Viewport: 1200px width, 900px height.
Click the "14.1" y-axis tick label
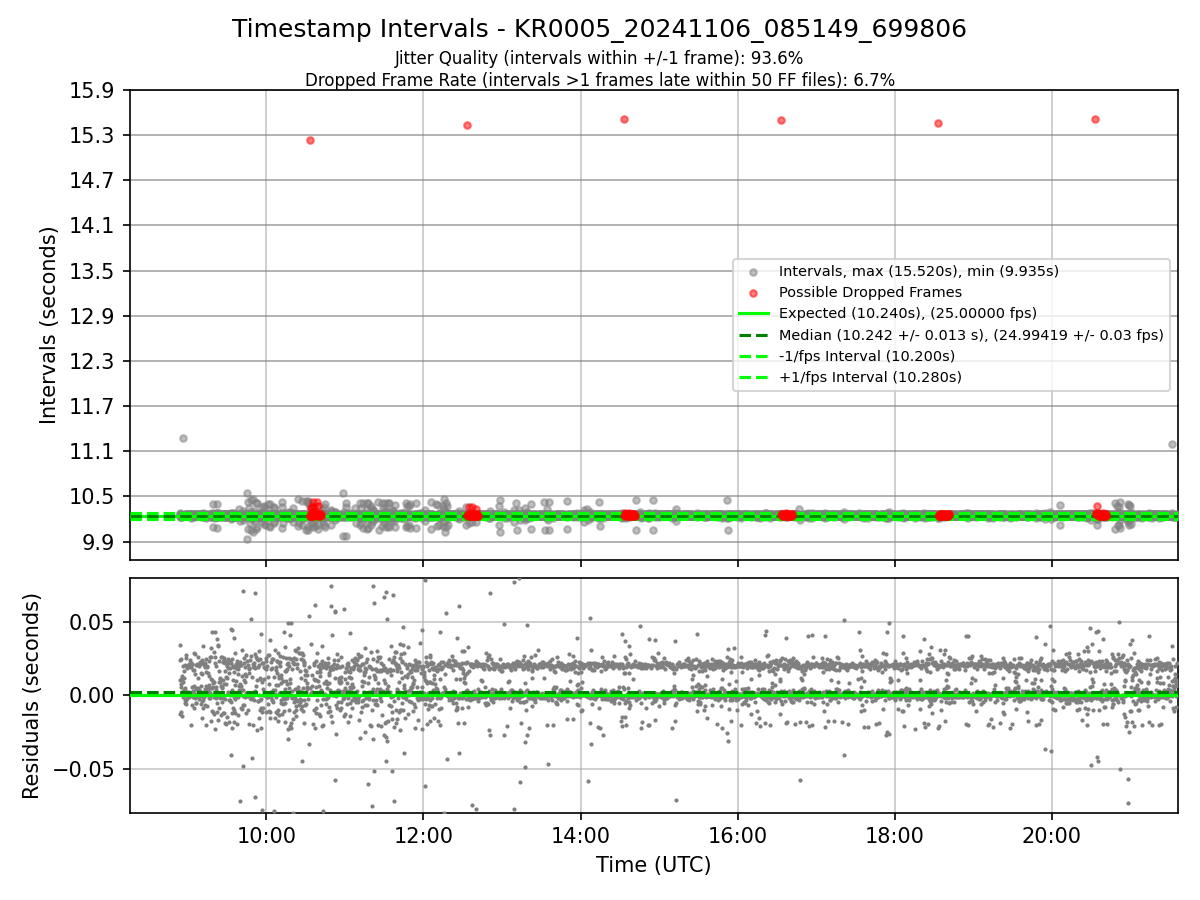[x=92, y=225]
